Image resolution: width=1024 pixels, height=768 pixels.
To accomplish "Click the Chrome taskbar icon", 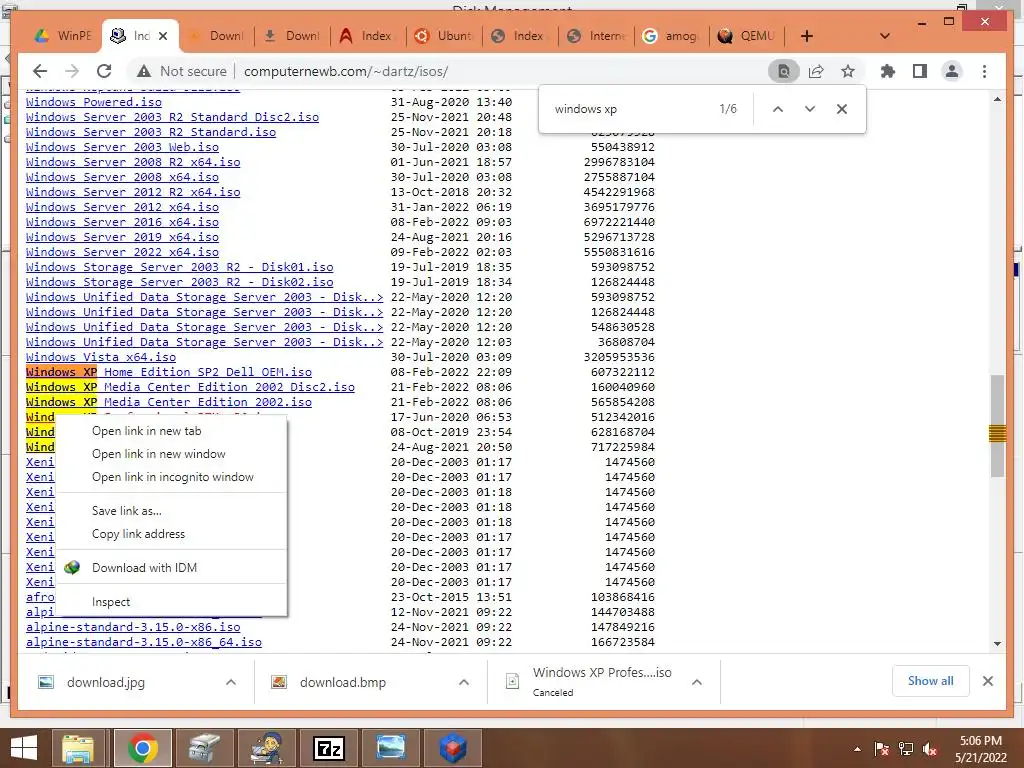I will click(142, 748).
